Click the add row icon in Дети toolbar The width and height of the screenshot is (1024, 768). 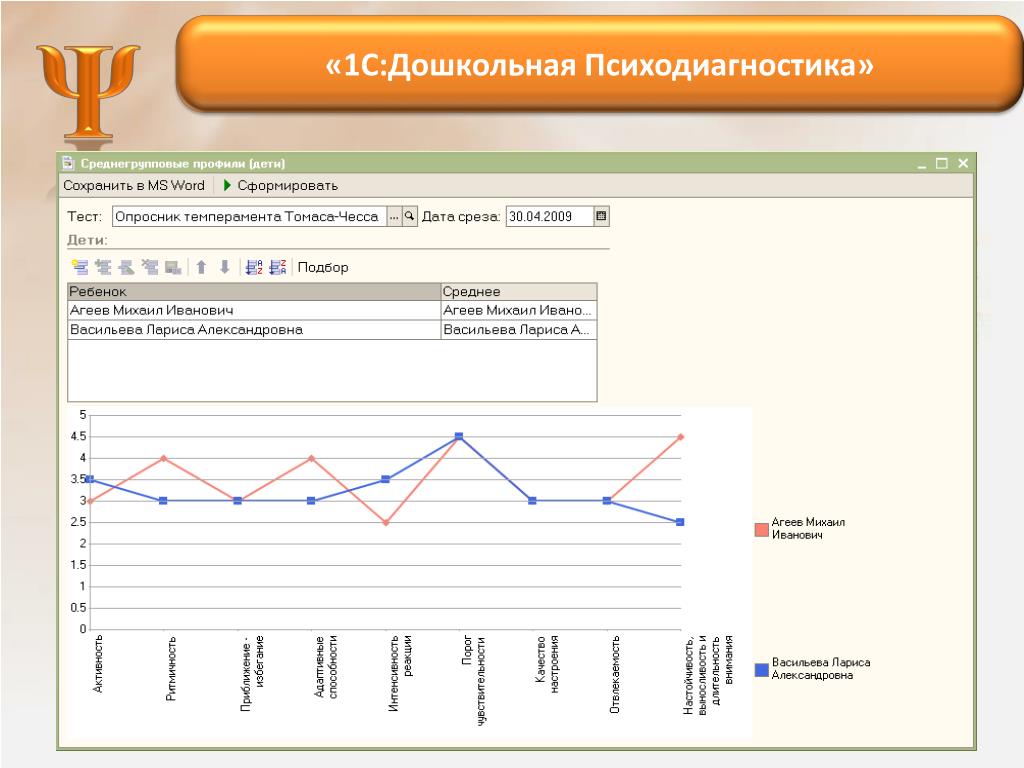pos(80,267)
